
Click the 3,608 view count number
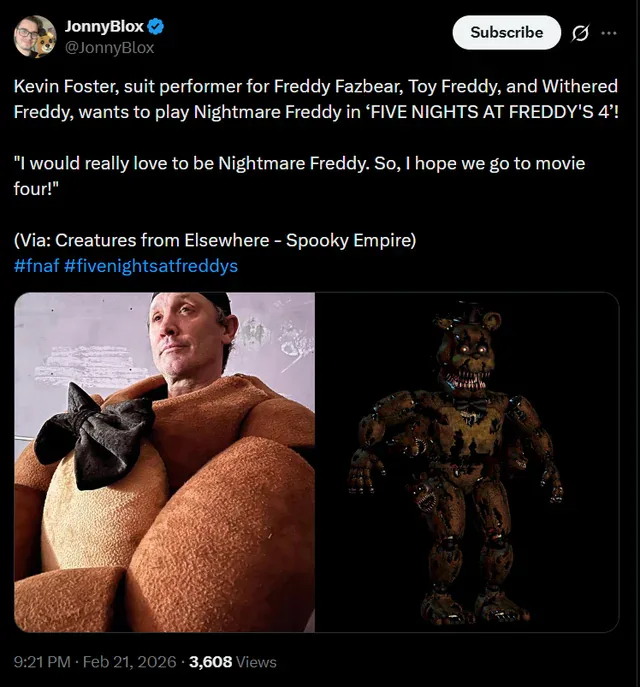pos(211,662)
